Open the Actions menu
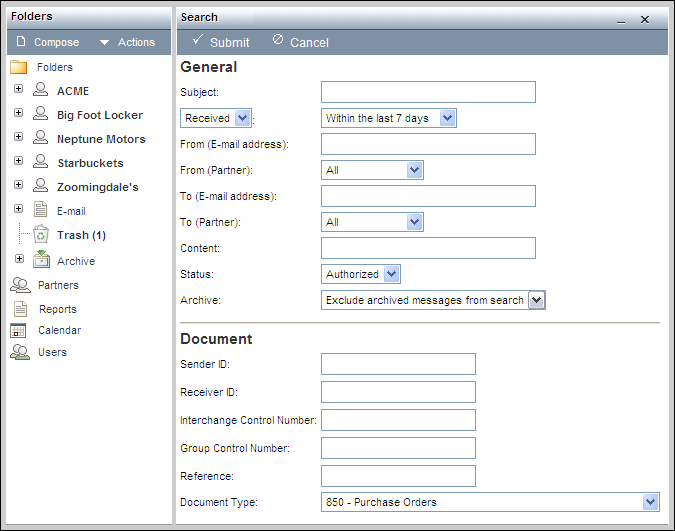 (x=126, y=42)
